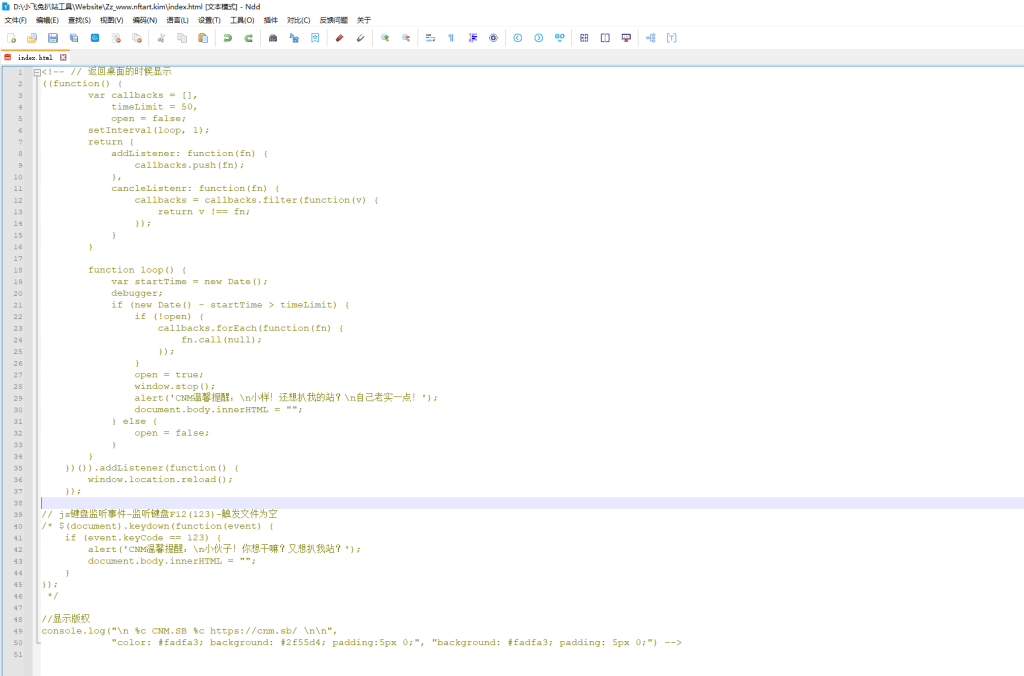Toggle word wrap toolbar icon
The image size is (1024, 676).
point(430,38)
